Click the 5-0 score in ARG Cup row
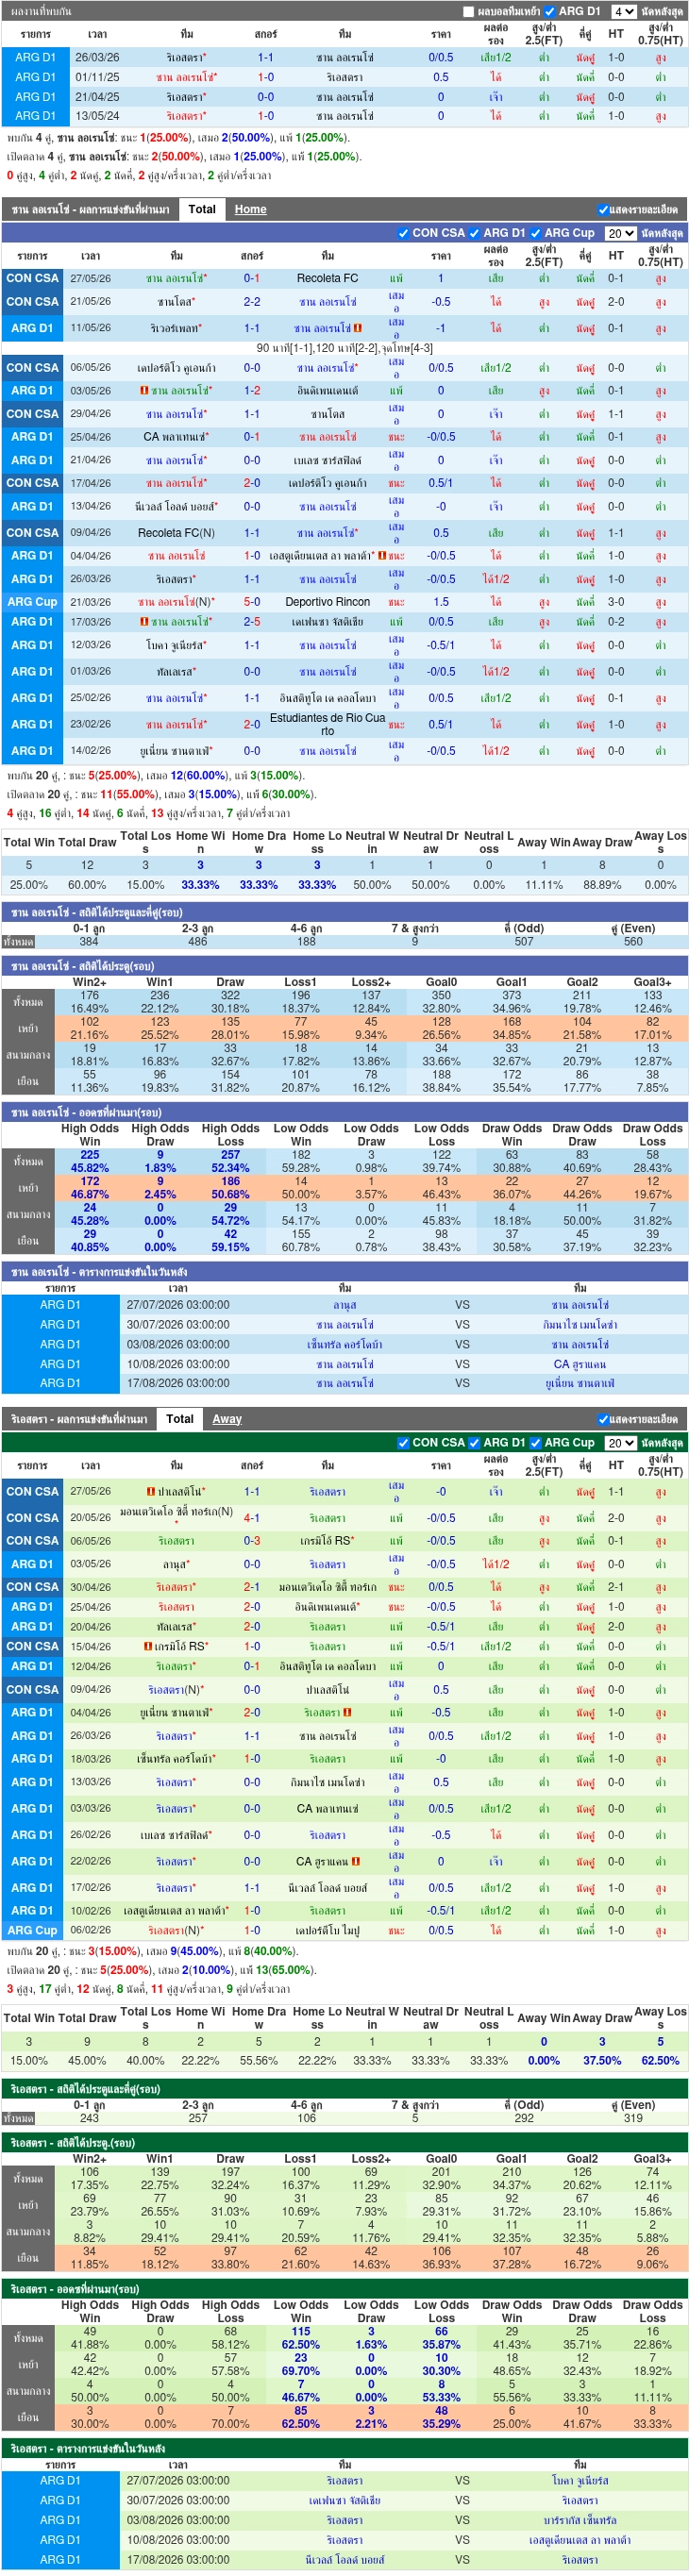 tap(252, 602)
